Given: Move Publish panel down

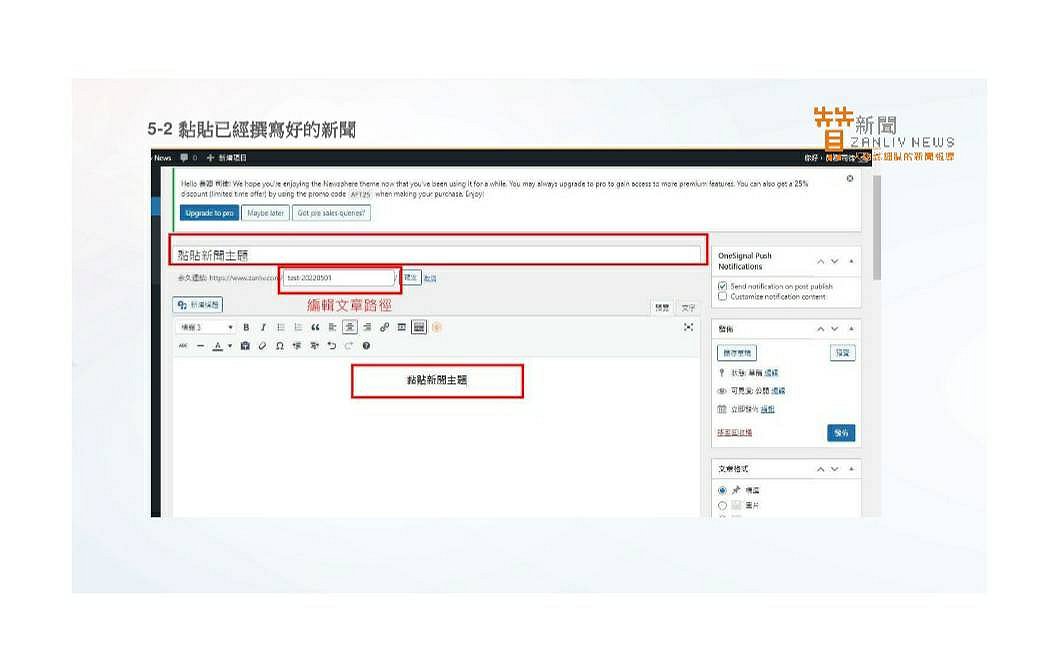Looking at the screenshot, I should click(834, 329).
